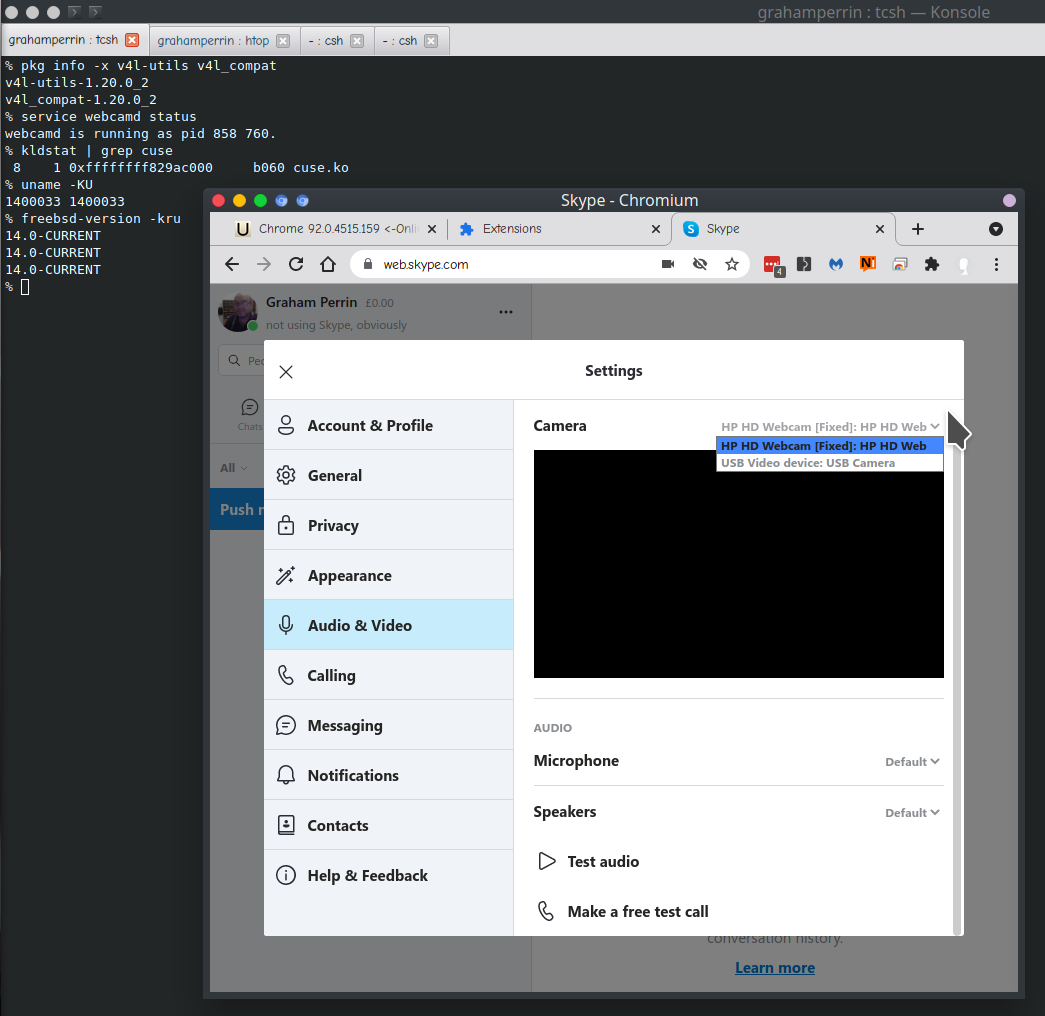Open Chromium three-dot menu
The height and width of the screenshot is (1016, 1045).
pyautogui.click(x=996, y=264)
